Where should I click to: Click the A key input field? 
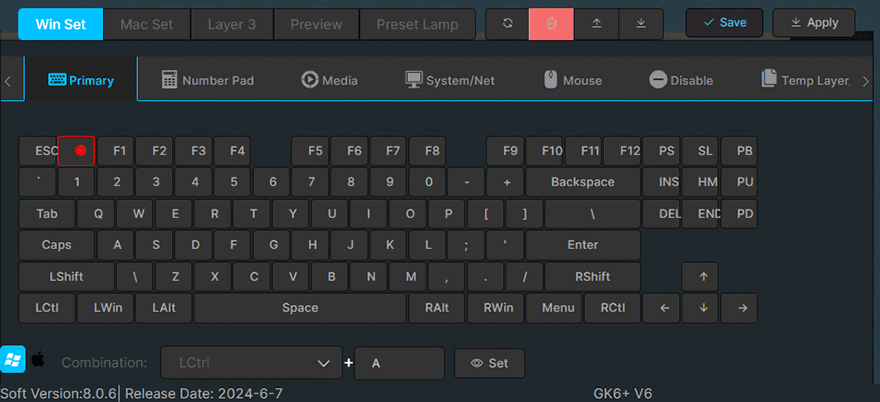[x=399, y=363]
